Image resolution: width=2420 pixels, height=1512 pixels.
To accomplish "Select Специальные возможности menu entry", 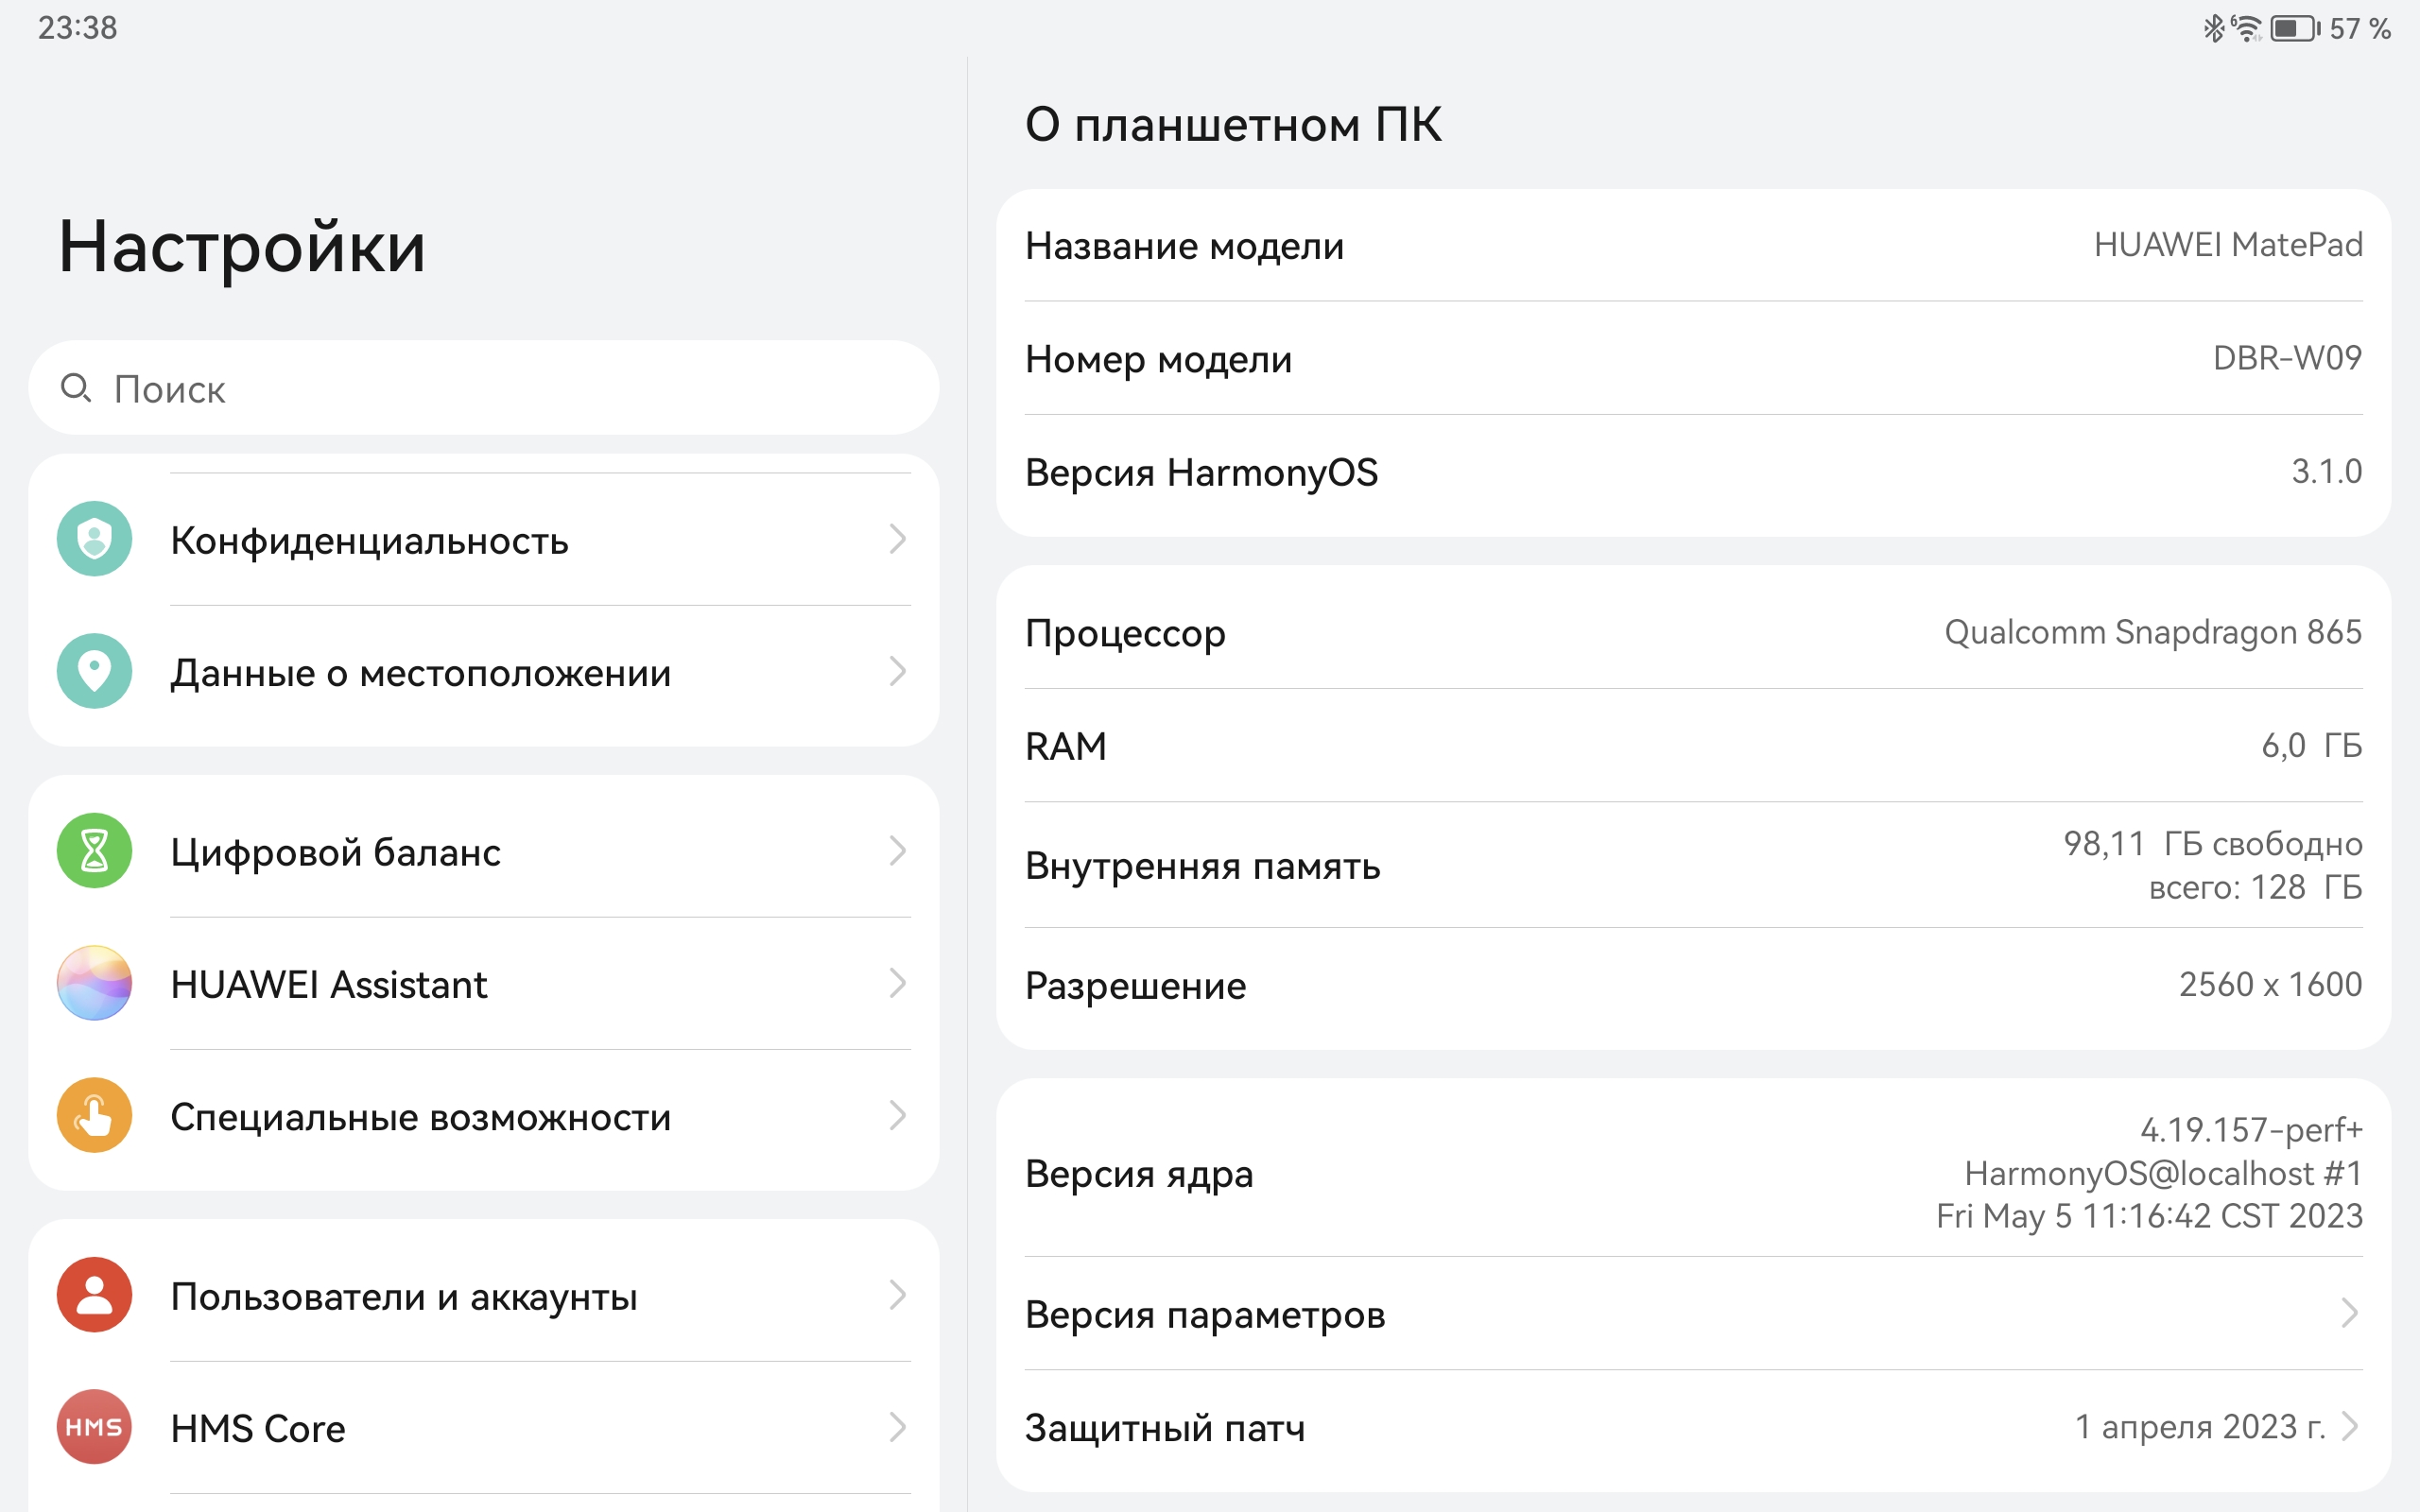I will click(x=484, y=1115).
